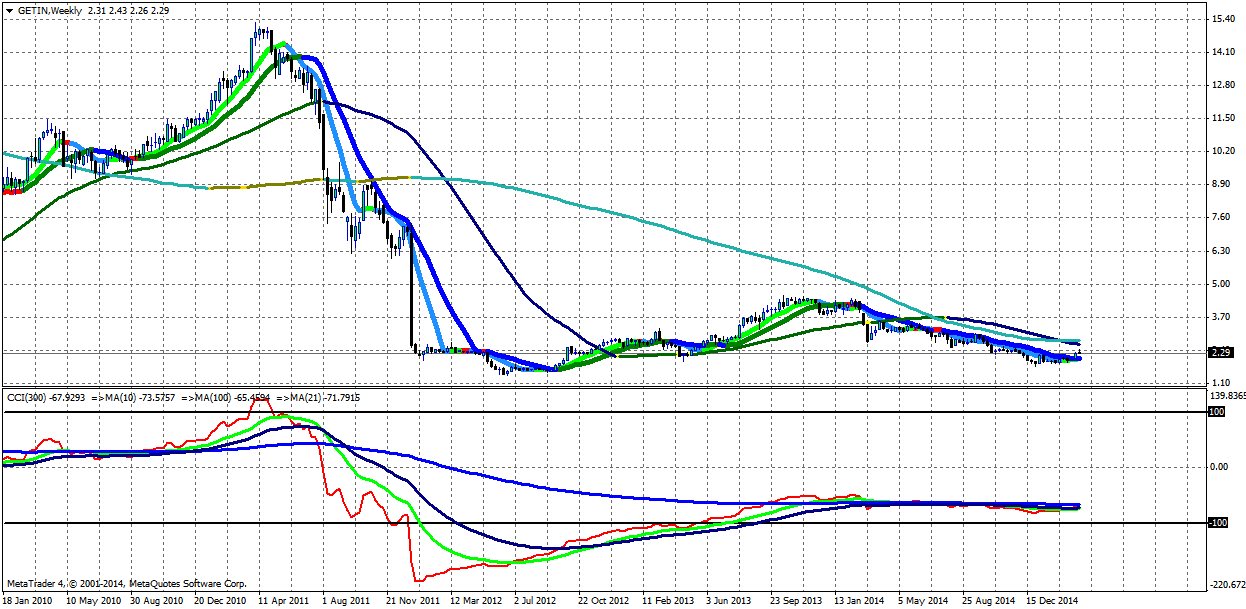The height and width of the screenshot is (609, 1246).
Task: Click the 10 May 2010 date label
Action: [92, 600]
